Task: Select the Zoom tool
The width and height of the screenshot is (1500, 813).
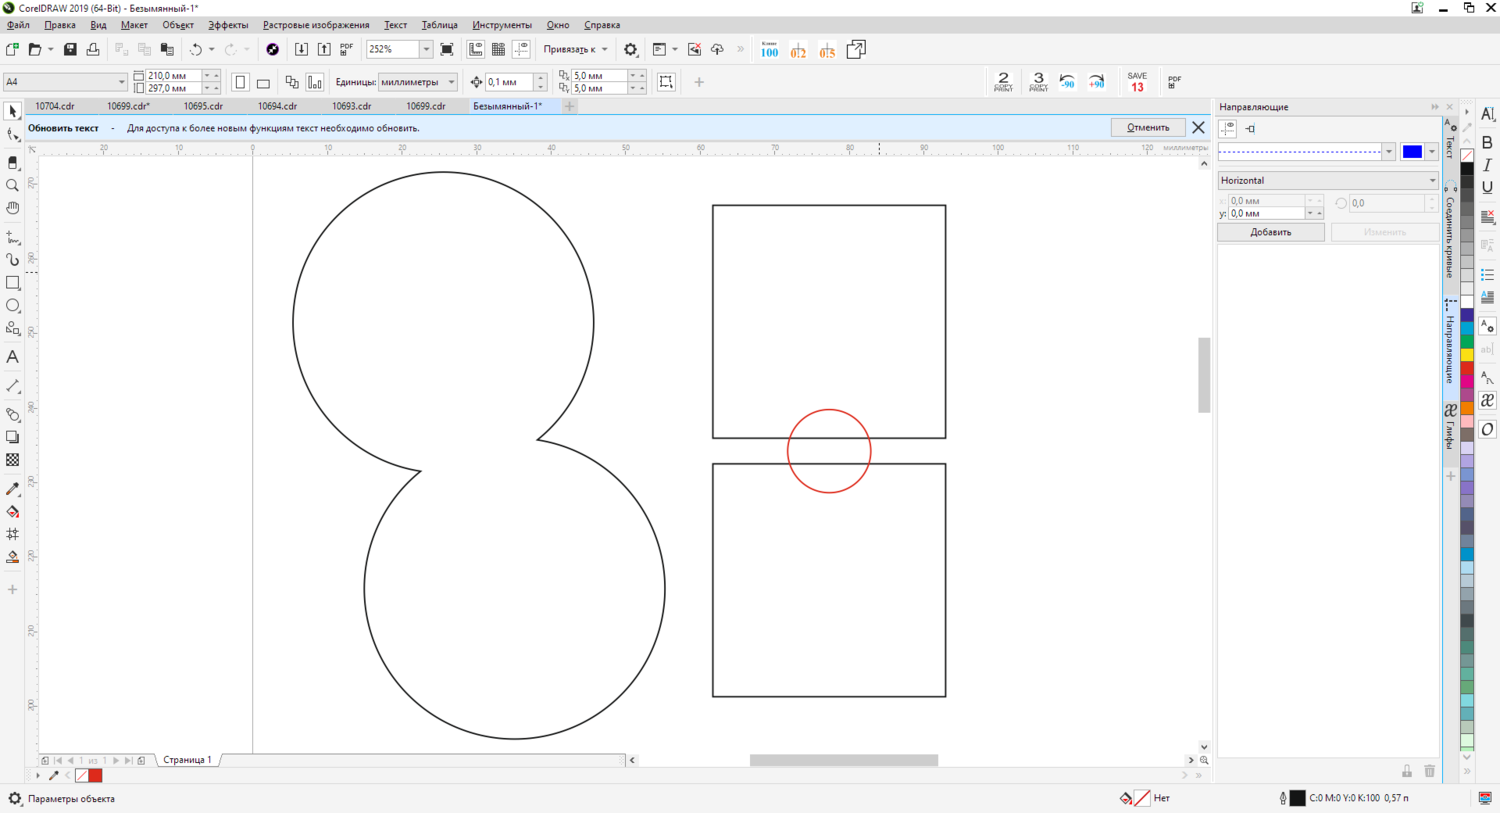Action: click(x=13, y=186)
